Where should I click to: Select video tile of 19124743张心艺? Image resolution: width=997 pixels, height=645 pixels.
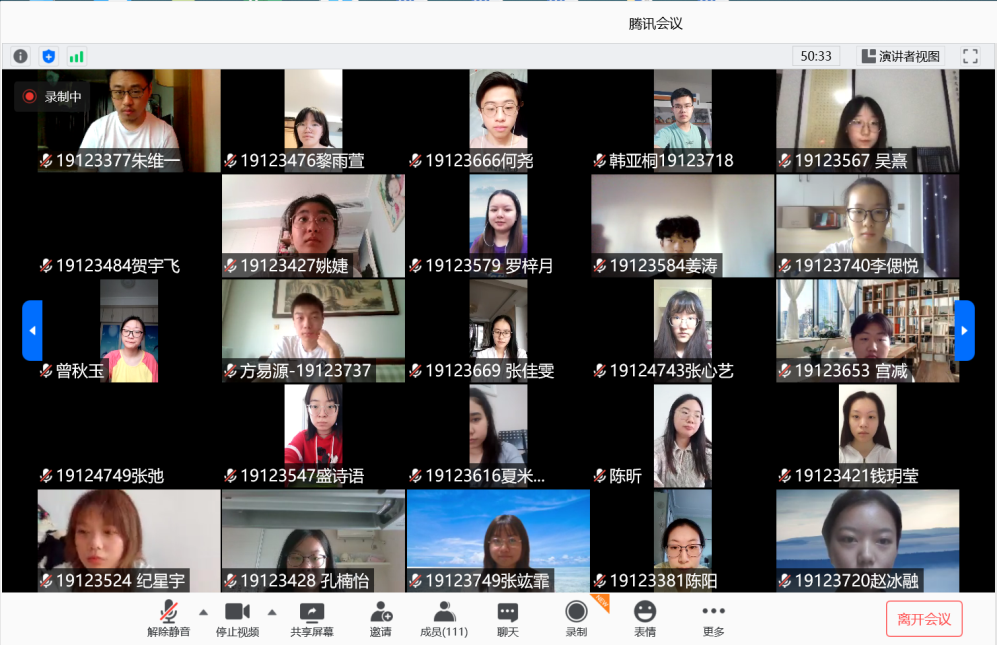[x=683, y=330]
